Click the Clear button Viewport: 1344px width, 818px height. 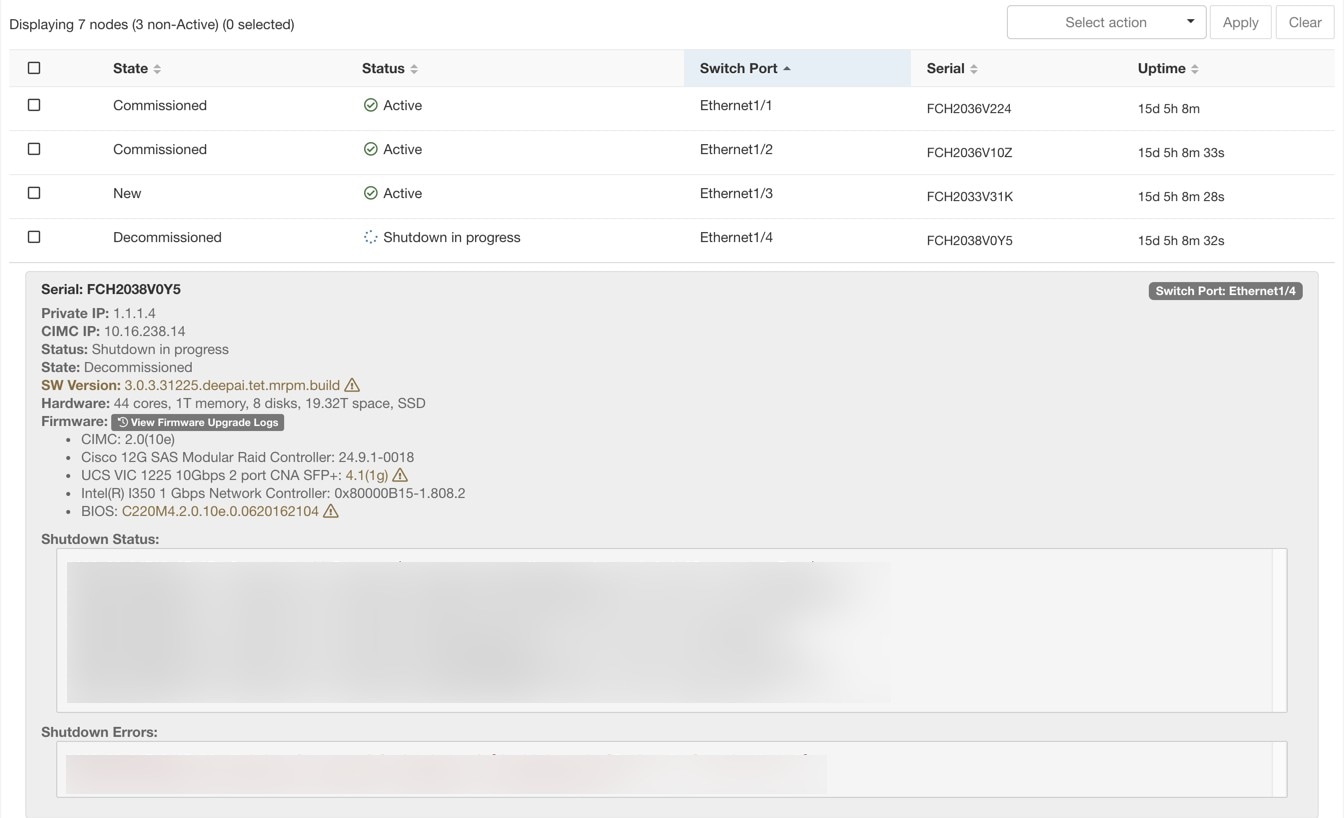point(1305,22)
